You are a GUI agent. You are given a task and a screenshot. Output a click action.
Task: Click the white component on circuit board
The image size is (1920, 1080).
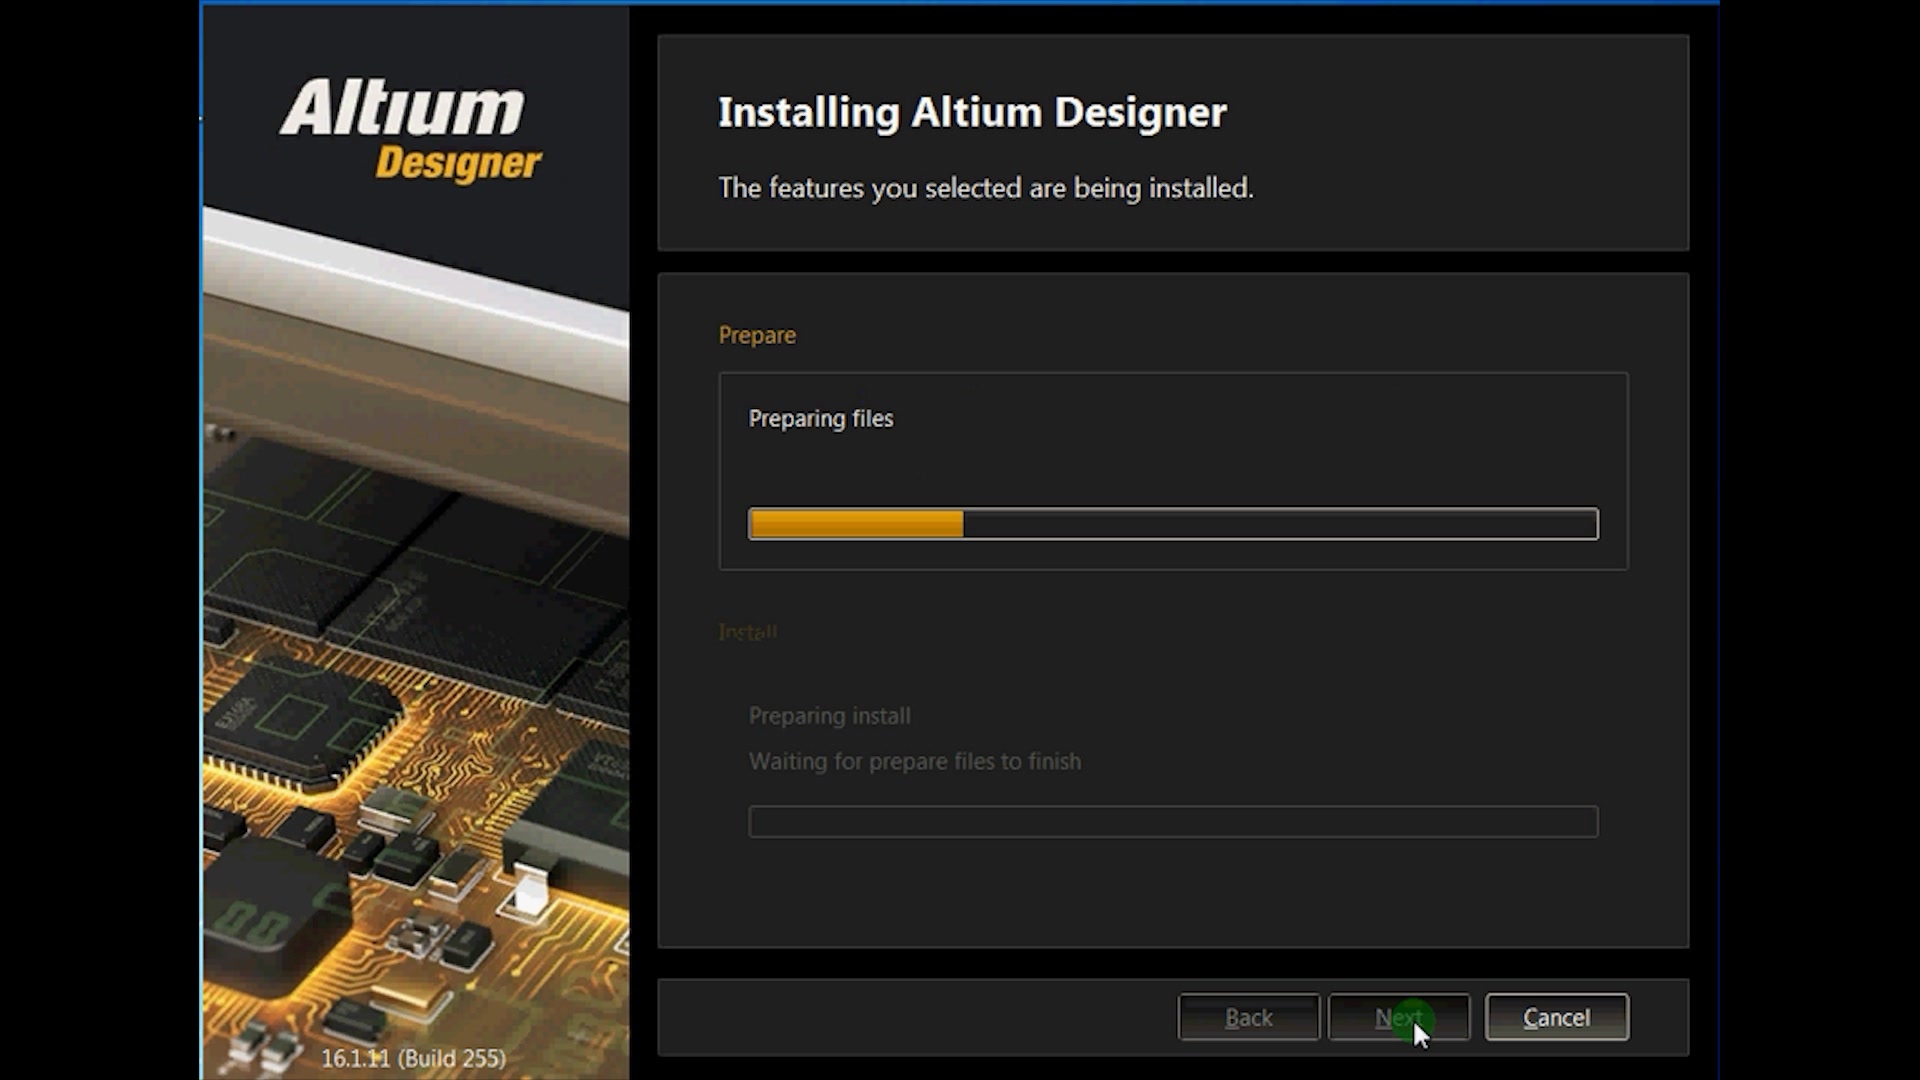click(x=529, y=893)
